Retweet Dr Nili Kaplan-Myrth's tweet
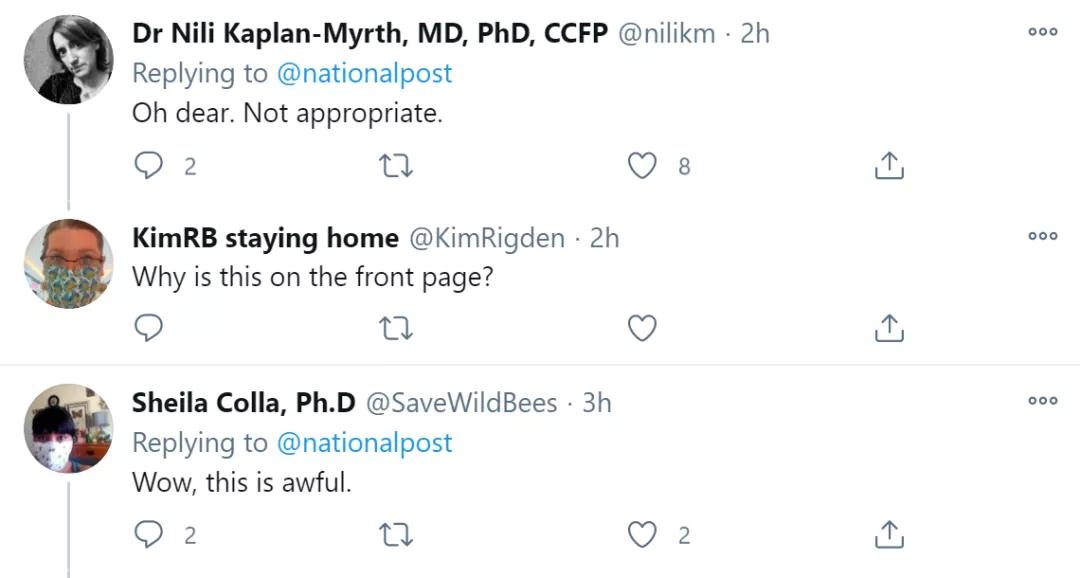This screenshot has height=578, width=1080. tap(397, 166)
